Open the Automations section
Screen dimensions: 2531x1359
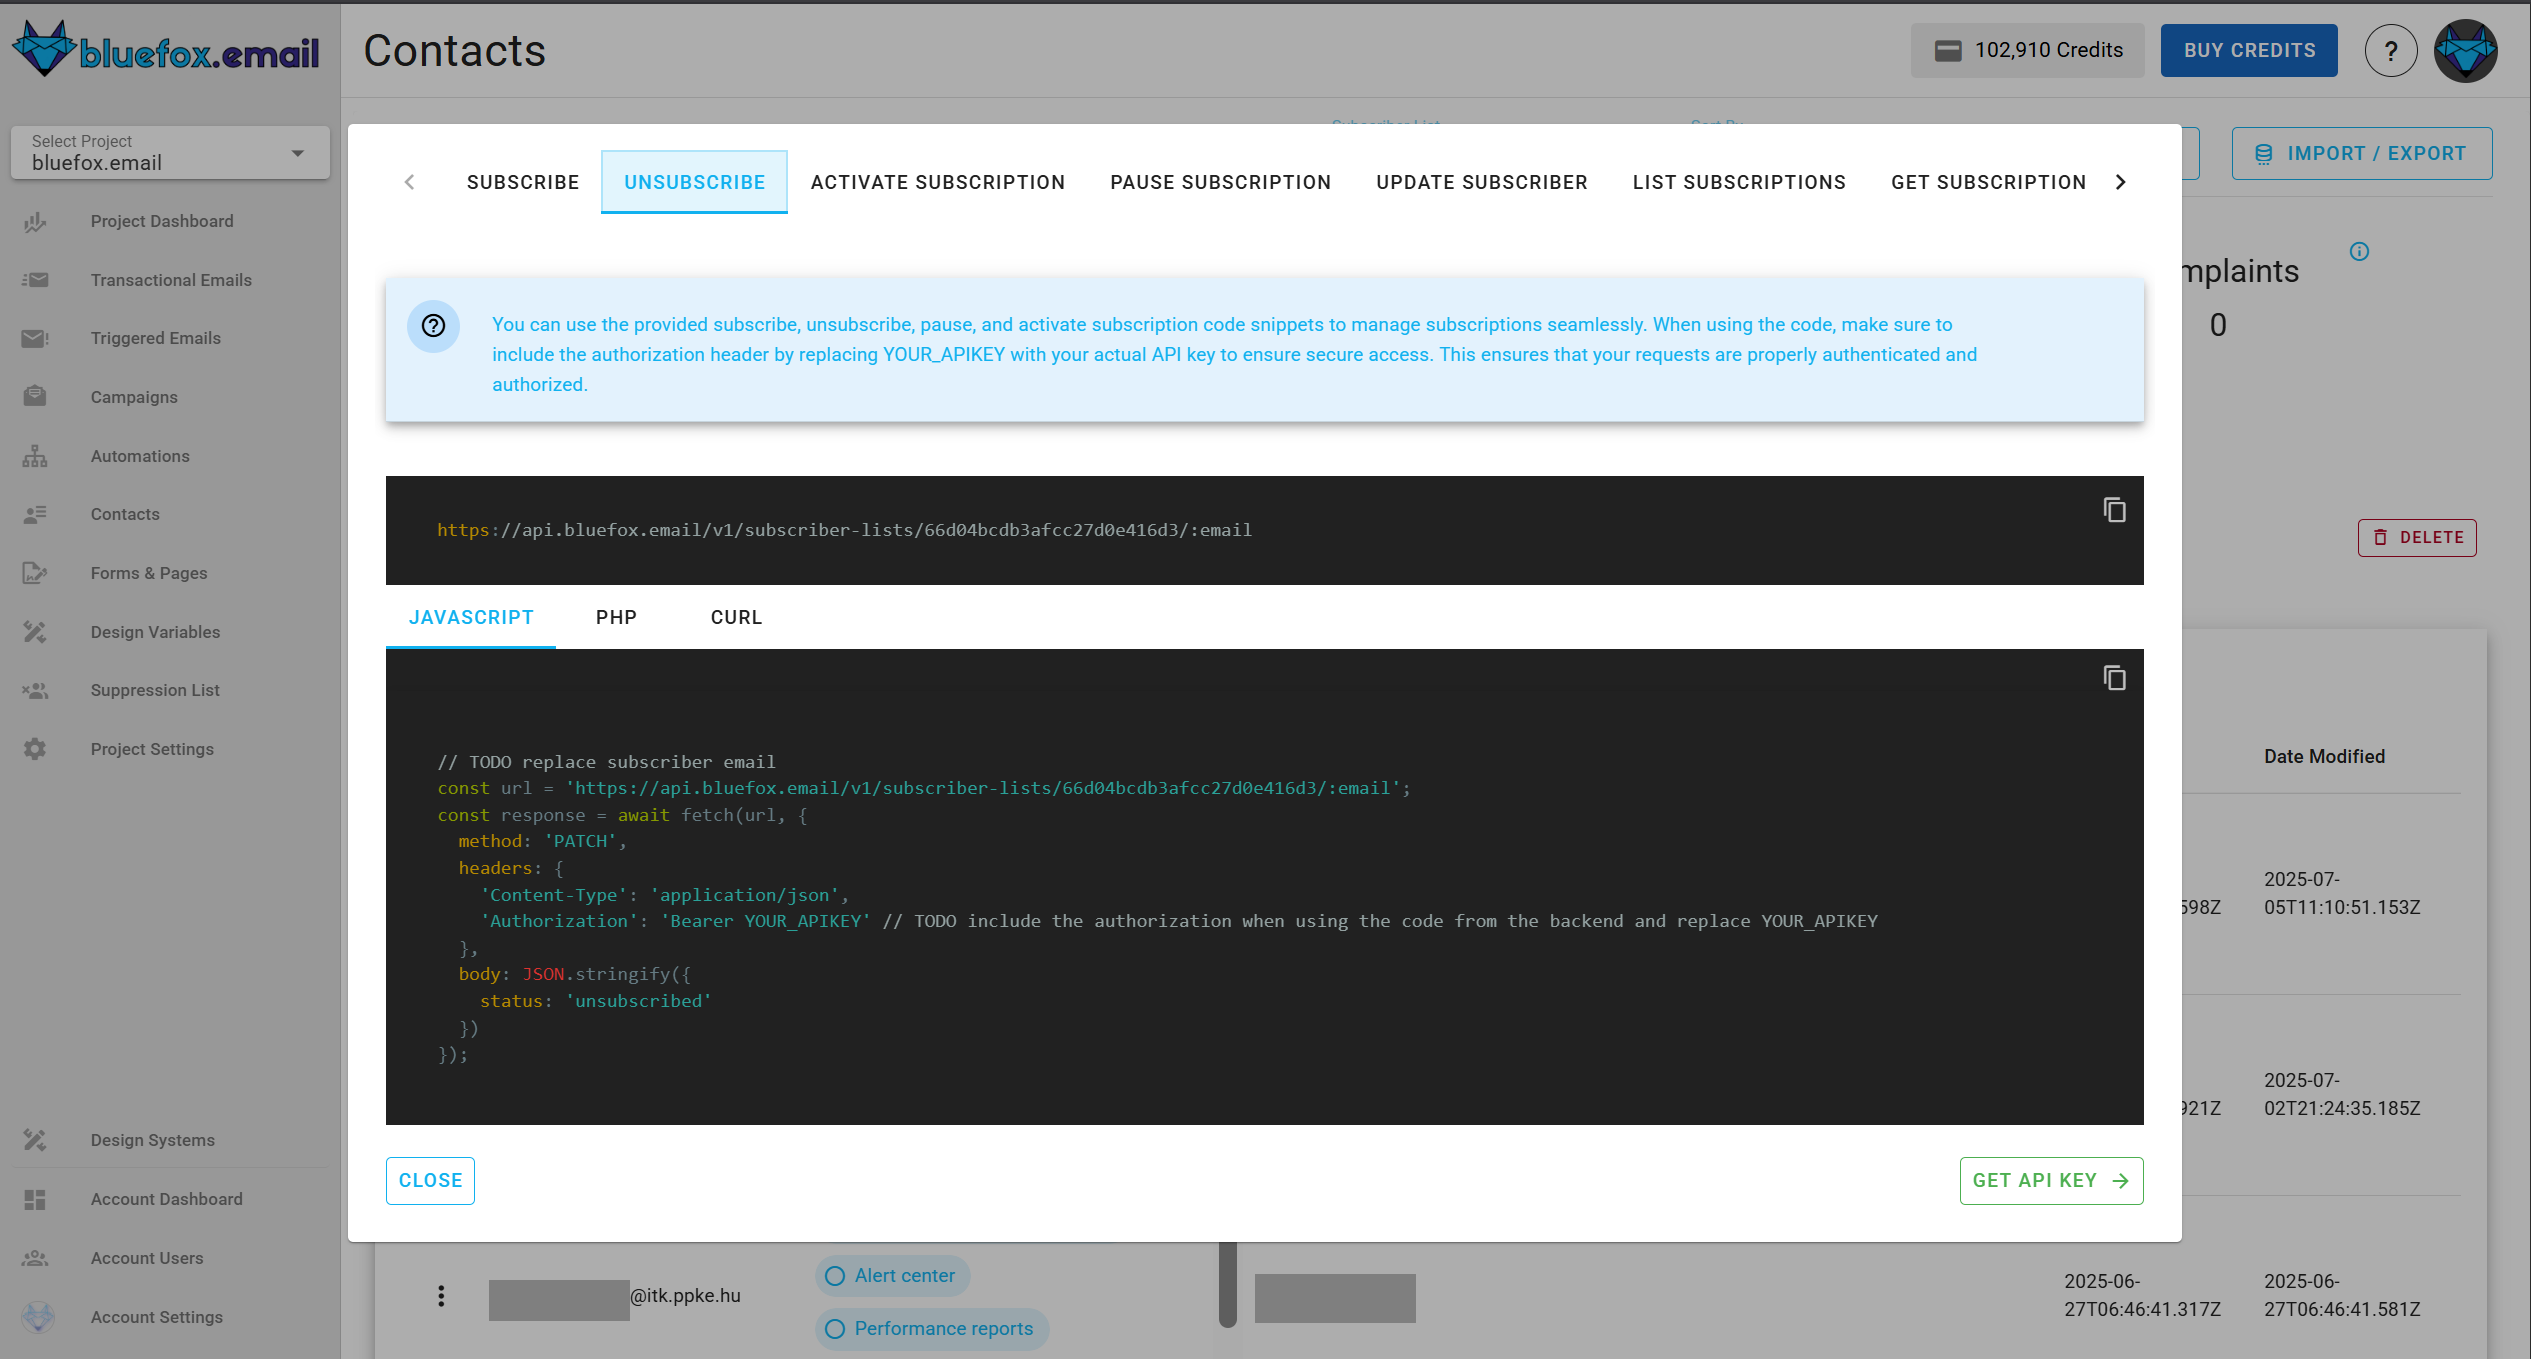click(139, 456)
